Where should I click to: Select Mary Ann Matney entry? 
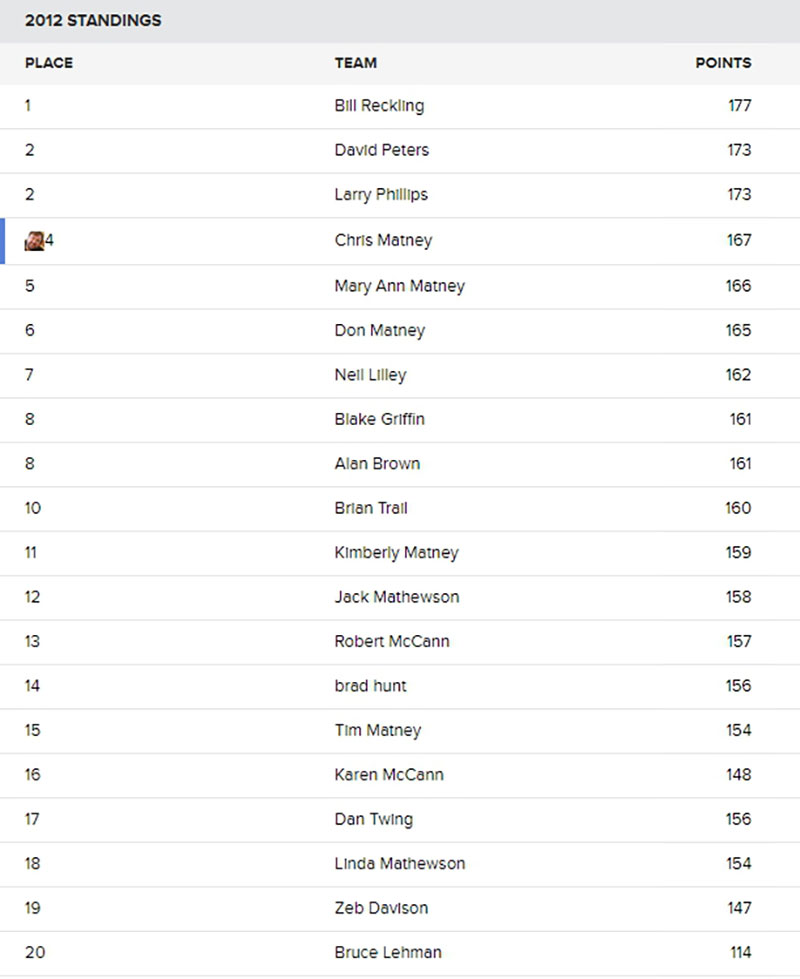(400, 286)
